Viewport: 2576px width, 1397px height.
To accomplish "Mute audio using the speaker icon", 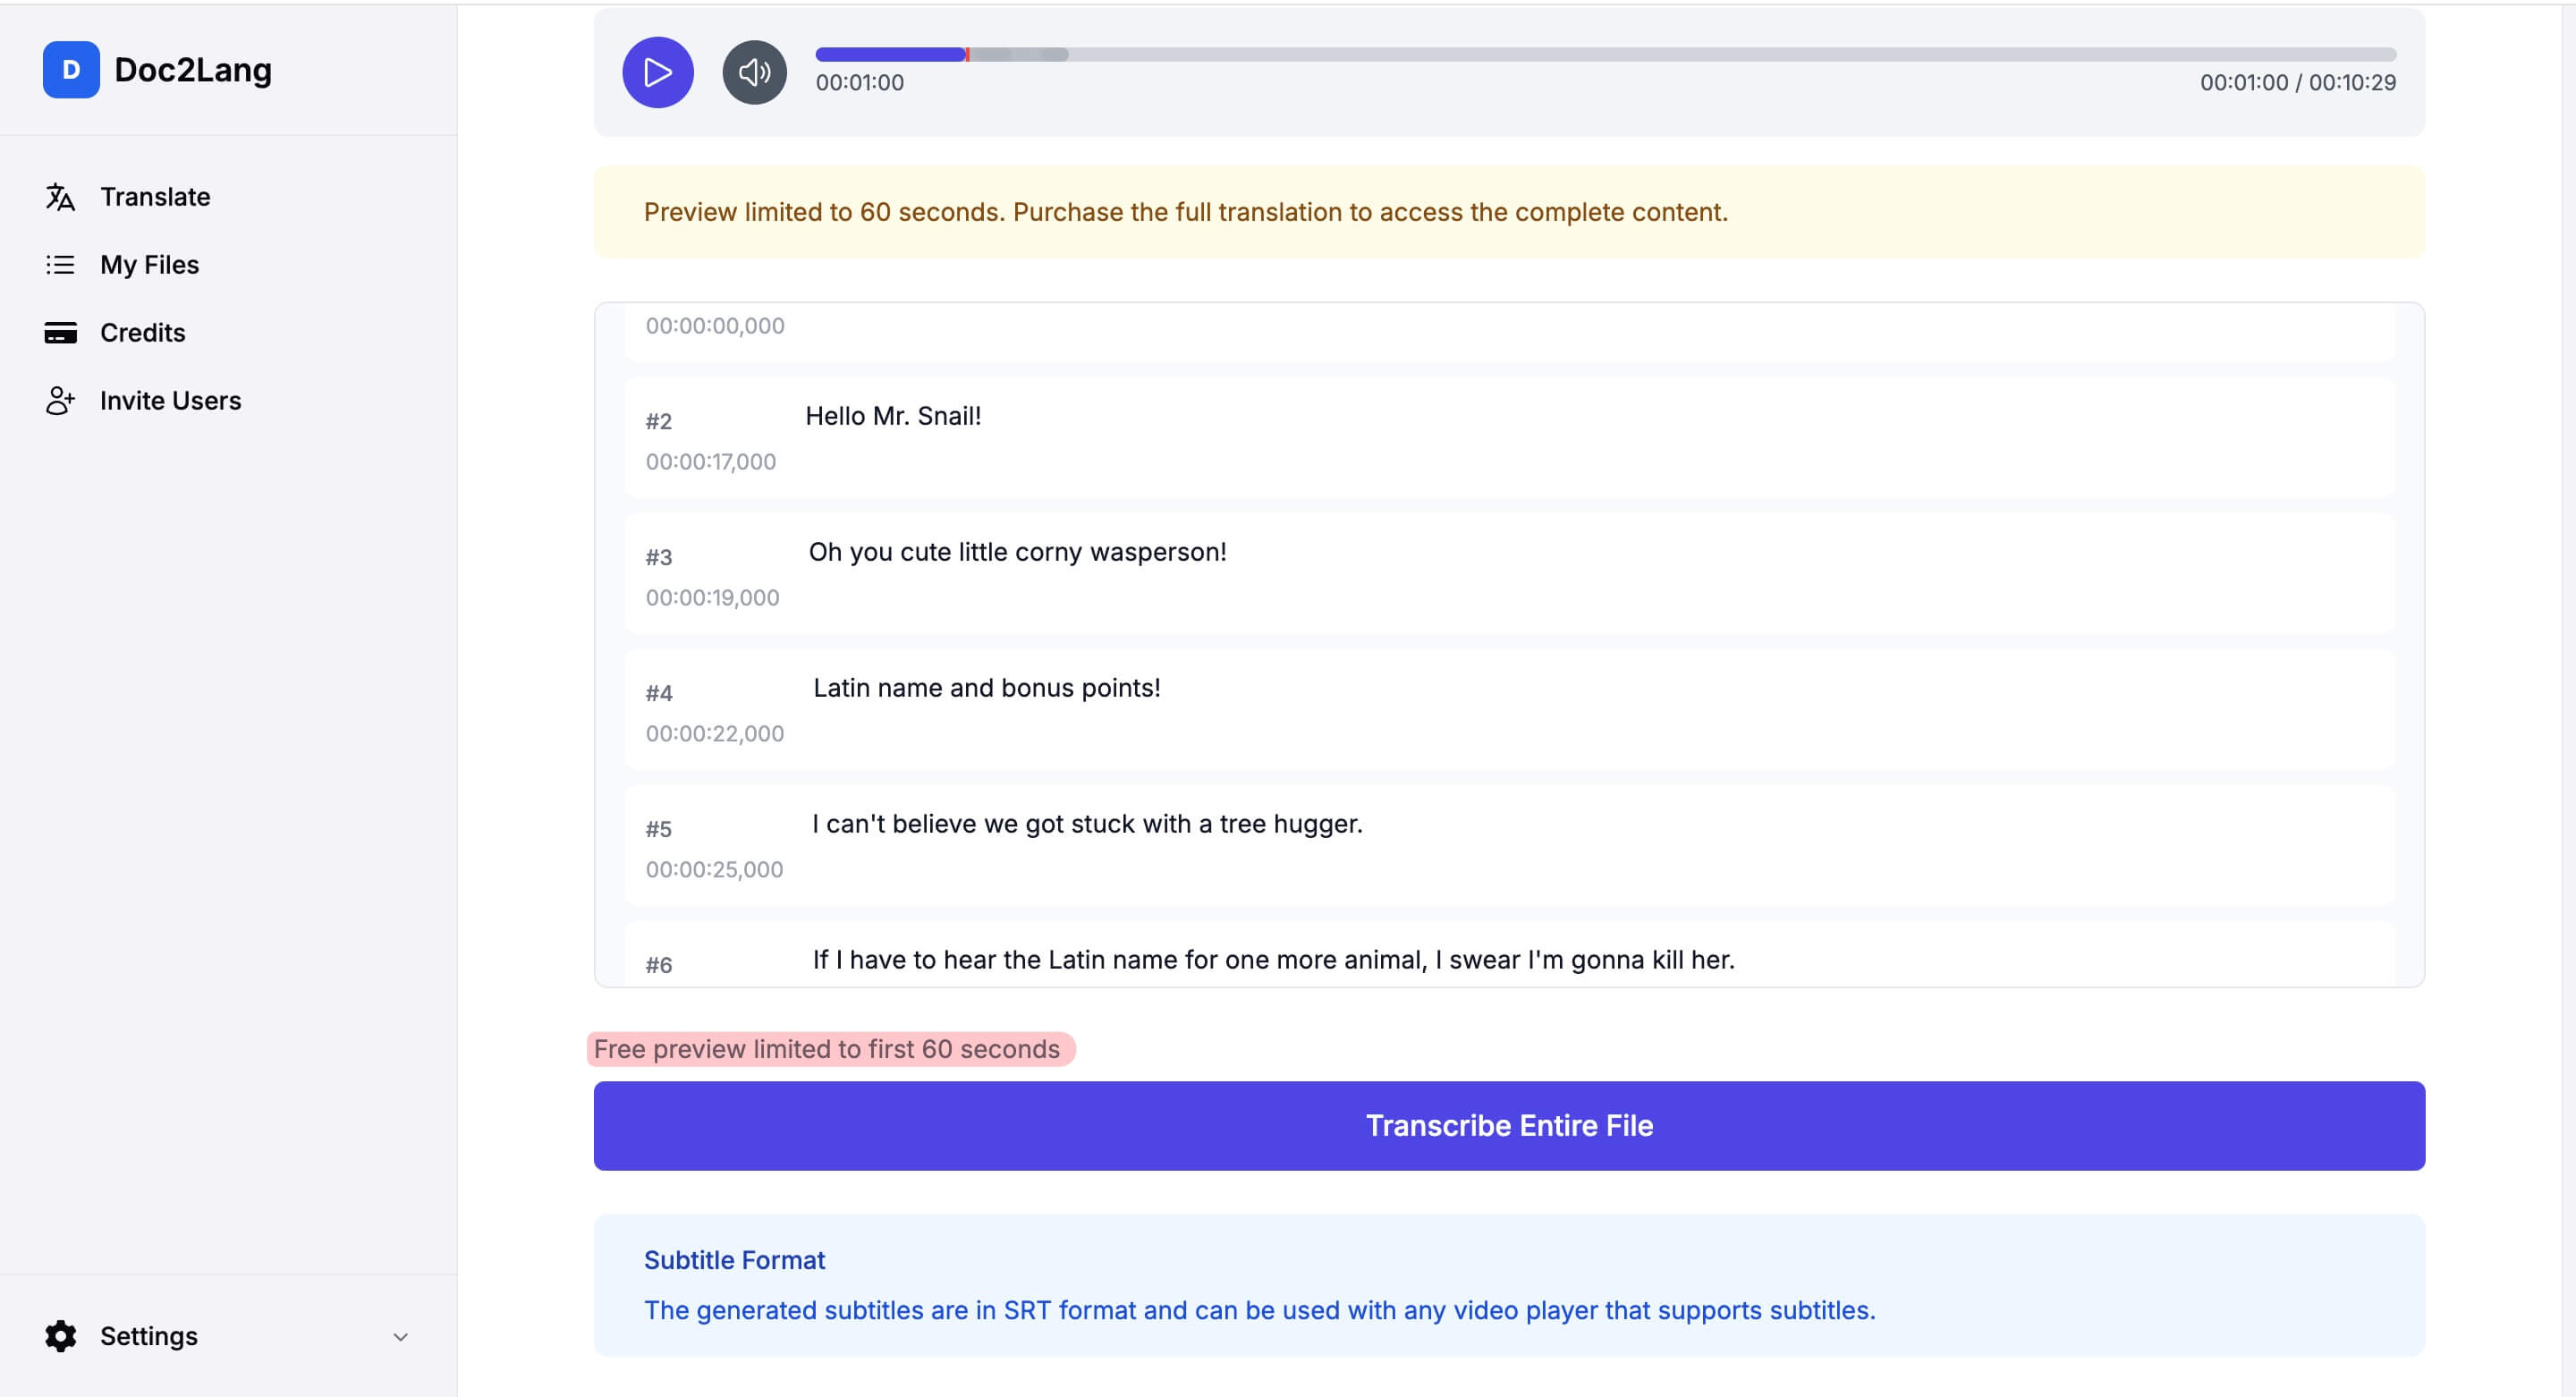I will pos(755,72).
